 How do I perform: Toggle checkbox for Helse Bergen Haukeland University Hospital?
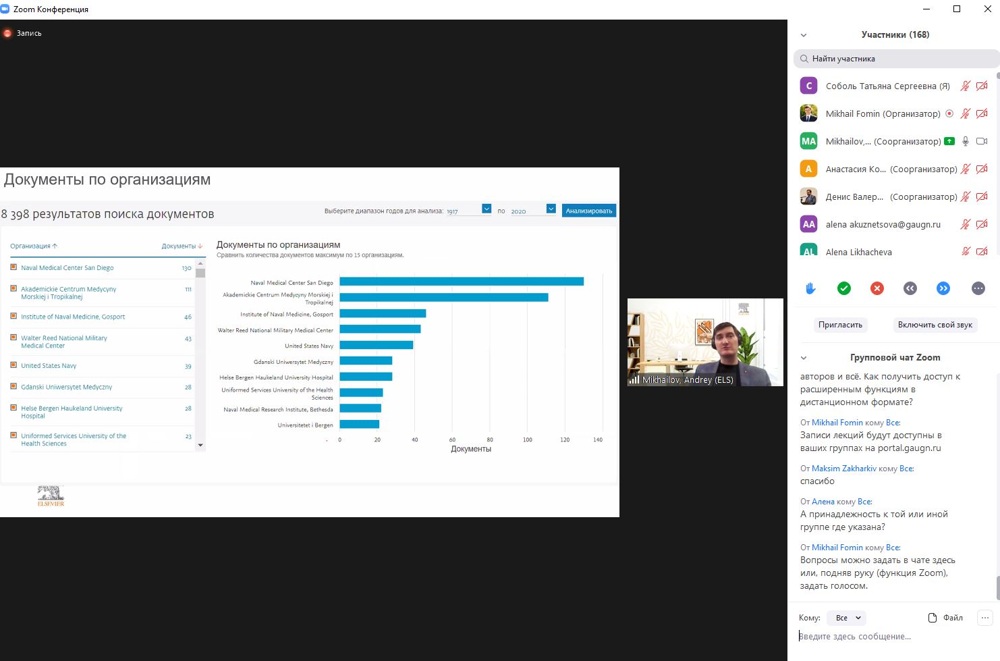(13, 407)
